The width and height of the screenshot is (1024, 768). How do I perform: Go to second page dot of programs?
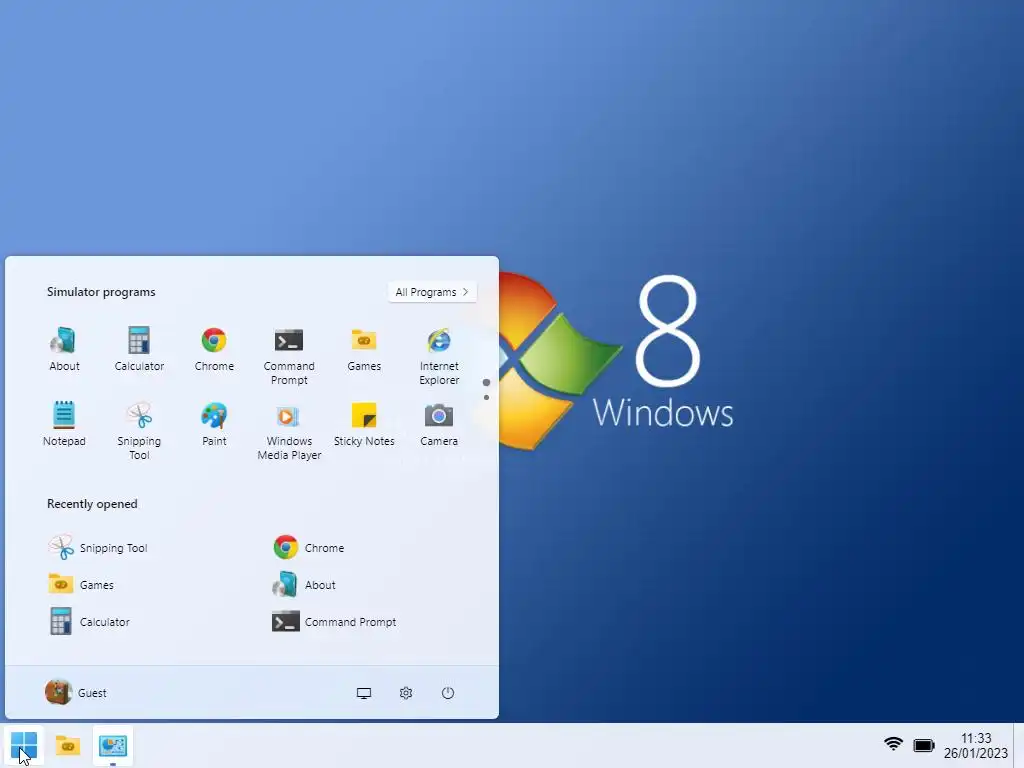(x=486, y=398)
